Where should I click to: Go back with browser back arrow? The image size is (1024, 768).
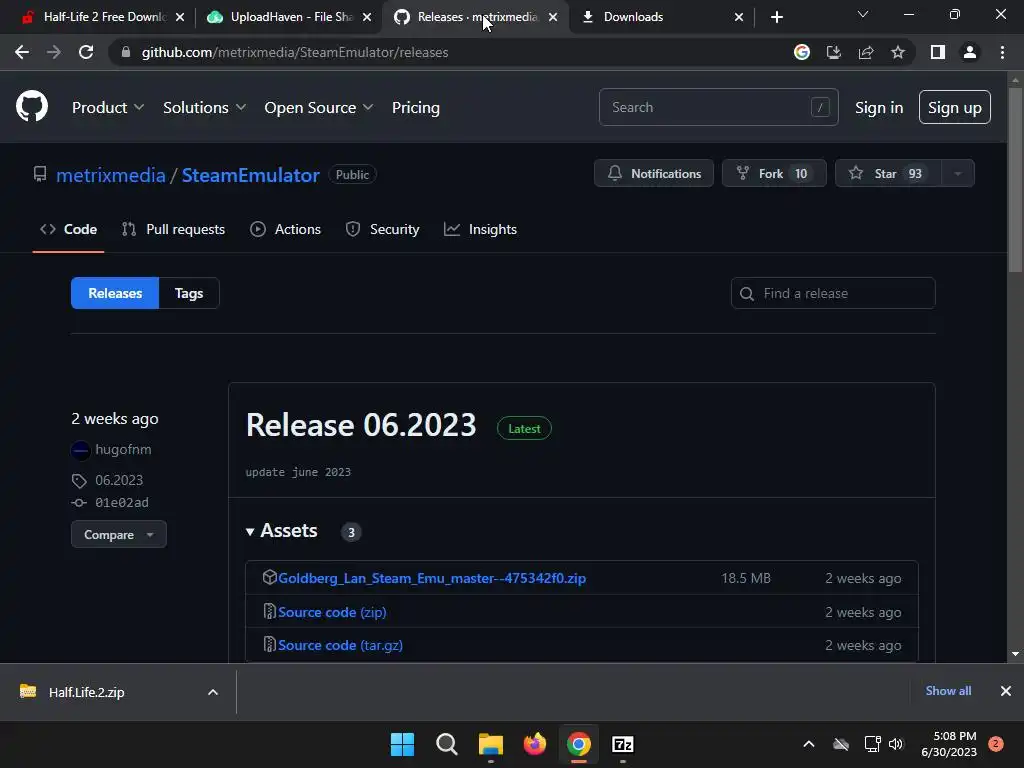point(22,52)
